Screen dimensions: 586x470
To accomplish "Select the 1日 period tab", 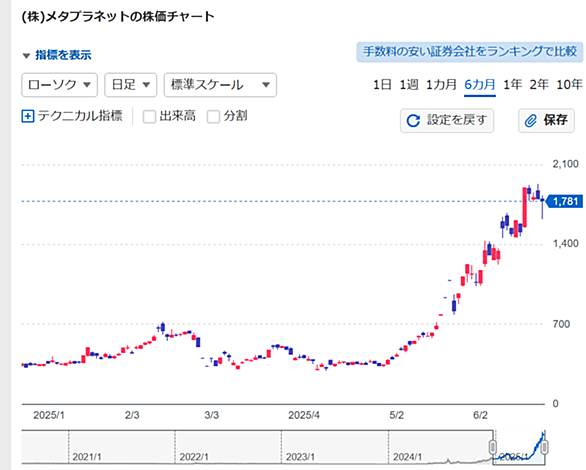I will (382, 85).
